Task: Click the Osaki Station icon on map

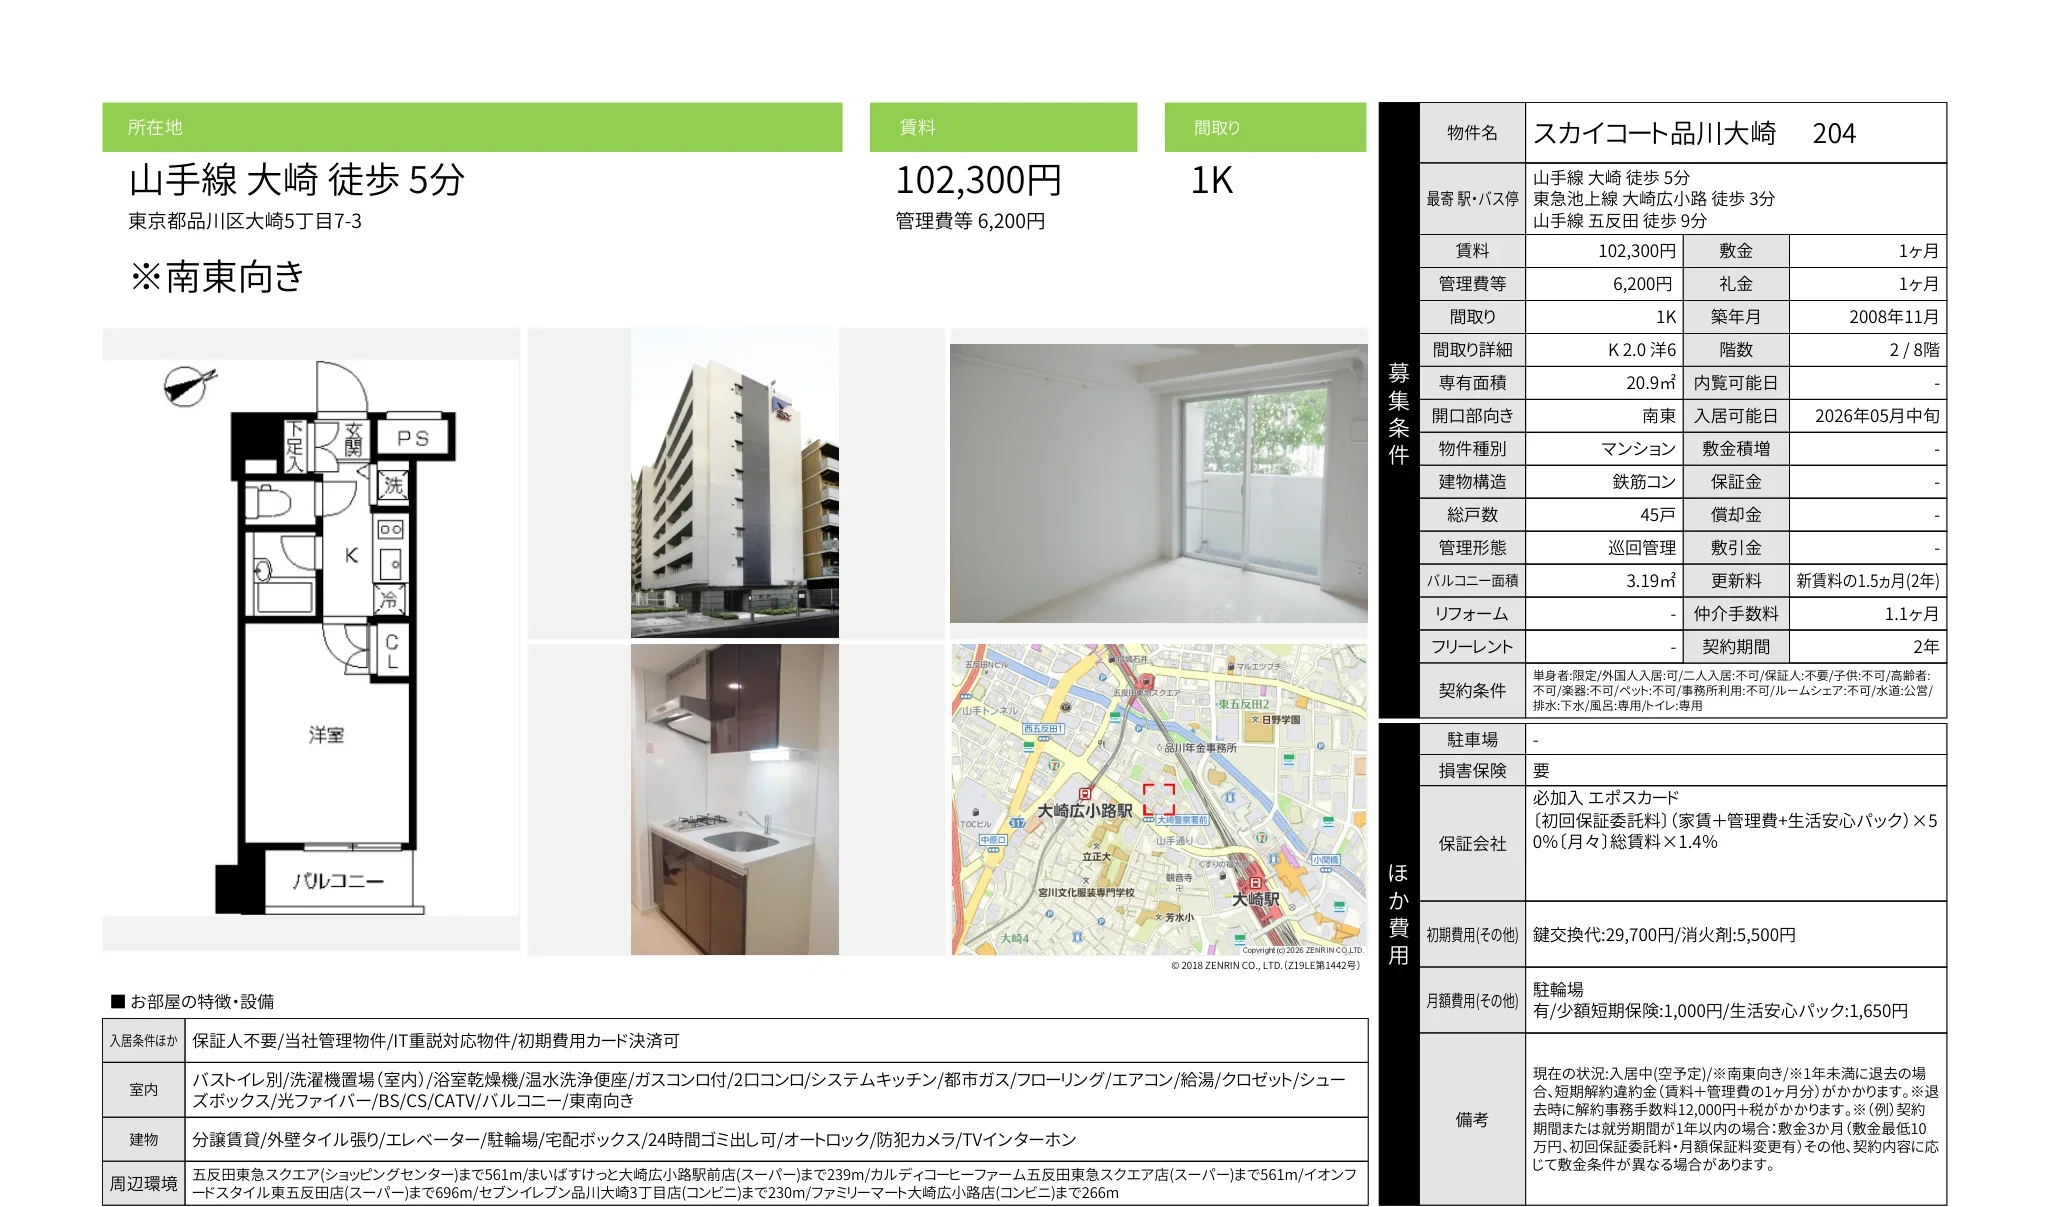Action: coord(1256,882)
